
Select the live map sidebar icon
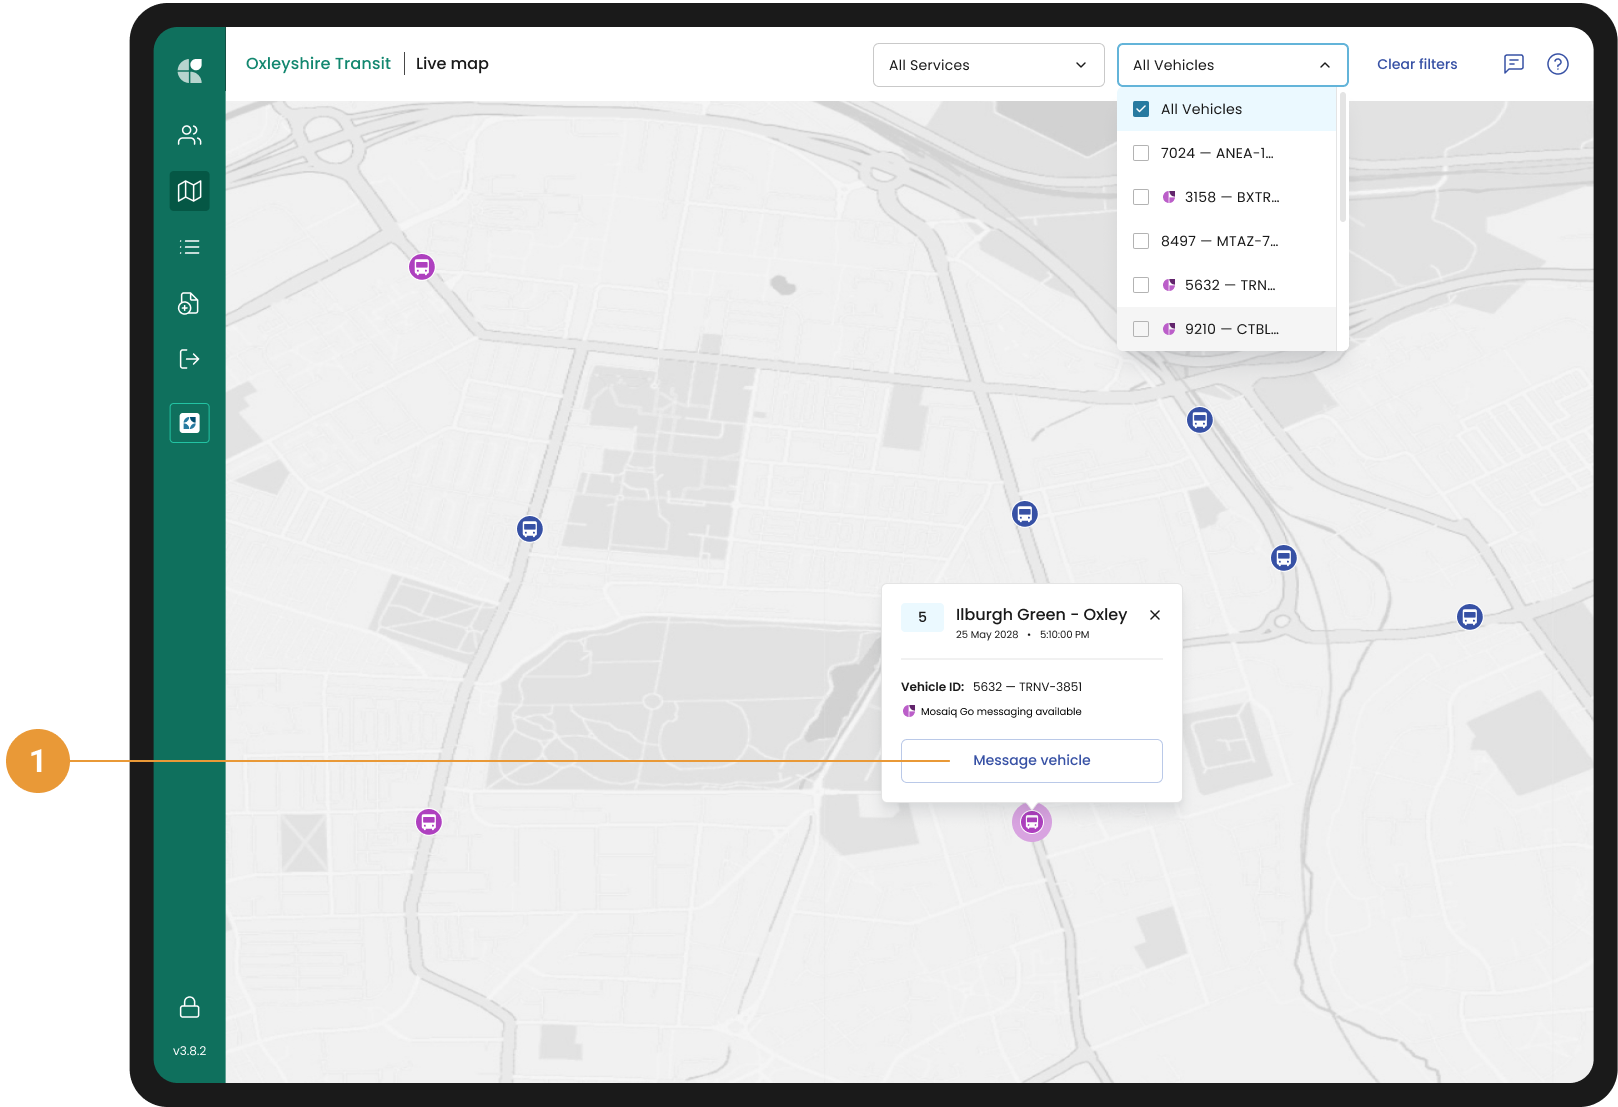point(189,191)
